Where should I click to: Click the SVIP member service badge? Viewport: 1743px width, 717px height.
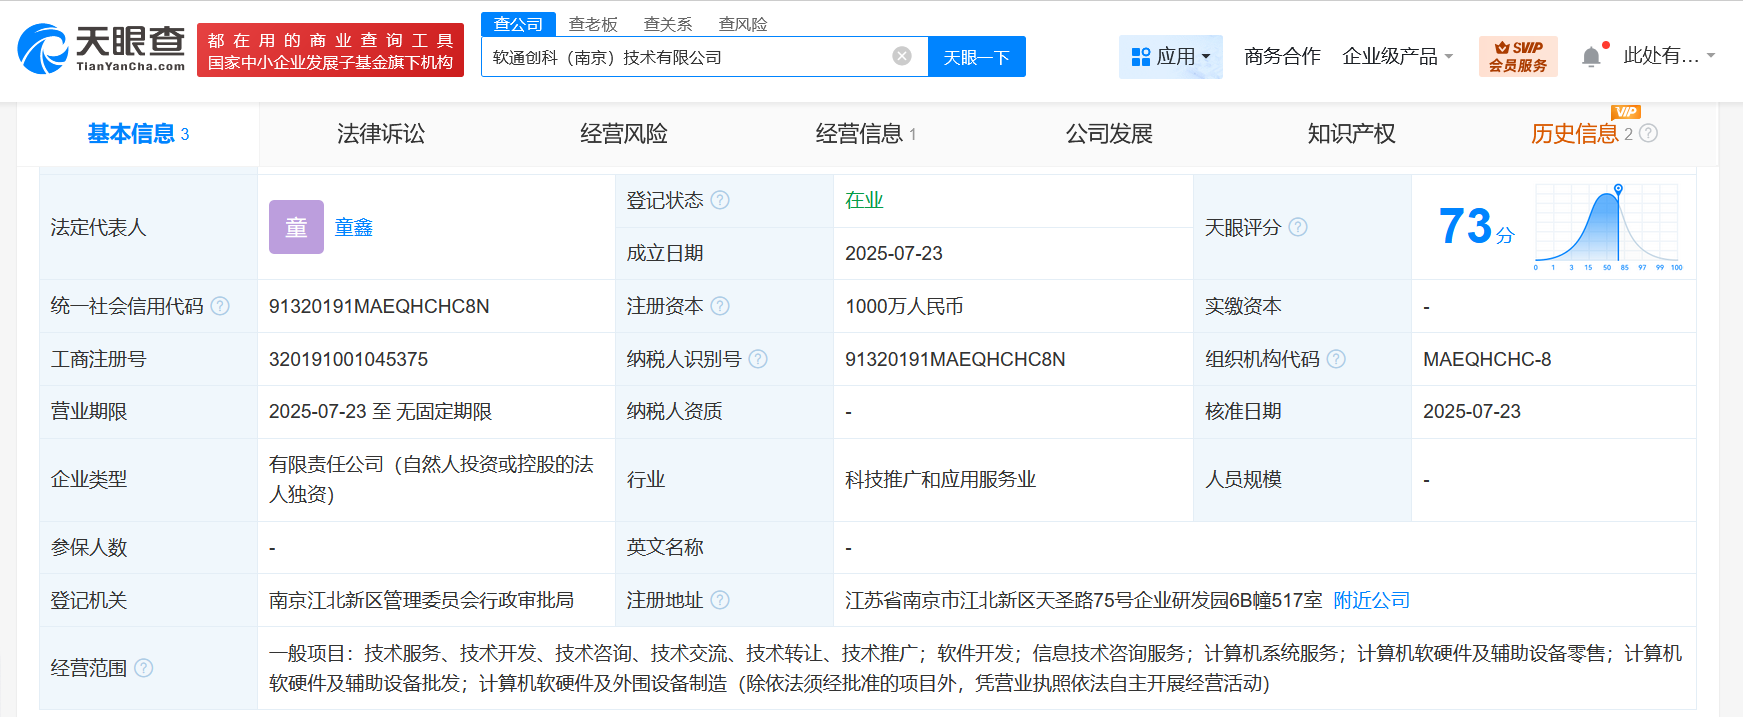(x=1517, y=56)
